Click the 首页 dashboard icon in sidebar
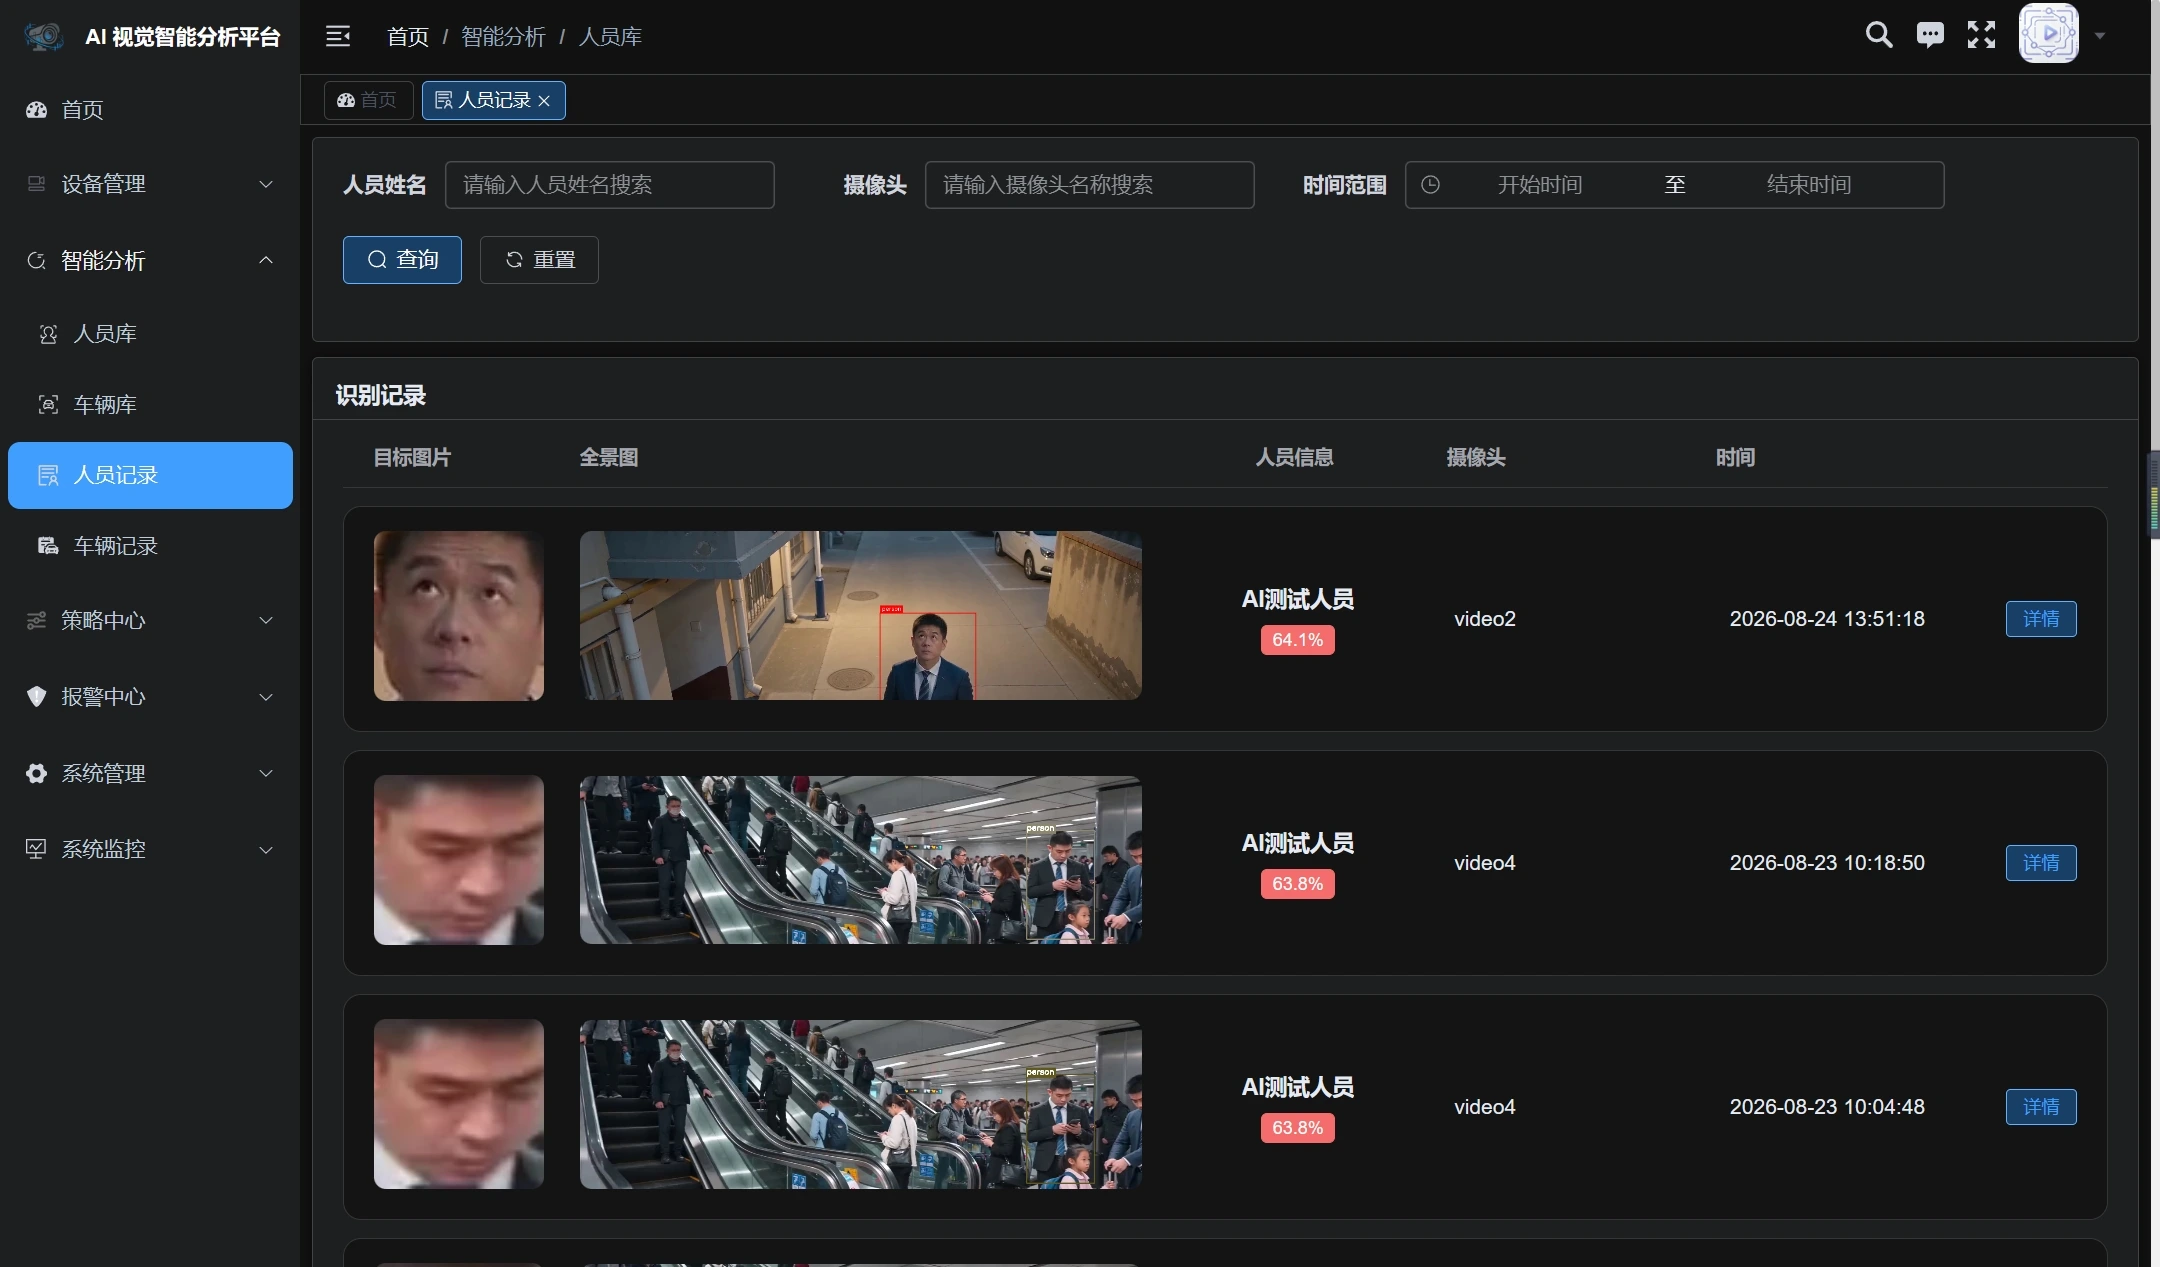Screen dimensions: 2160x1267 coord(37,110)
